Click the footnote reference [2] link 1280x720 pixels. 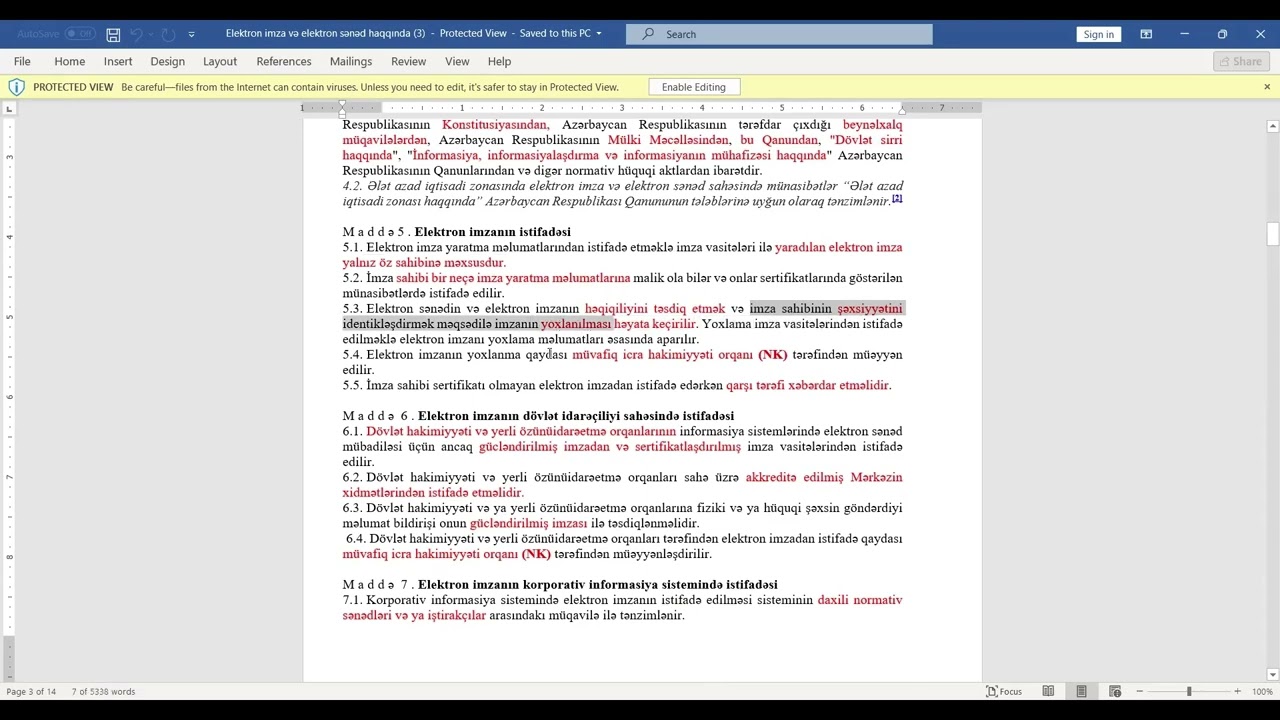point(897,198)
